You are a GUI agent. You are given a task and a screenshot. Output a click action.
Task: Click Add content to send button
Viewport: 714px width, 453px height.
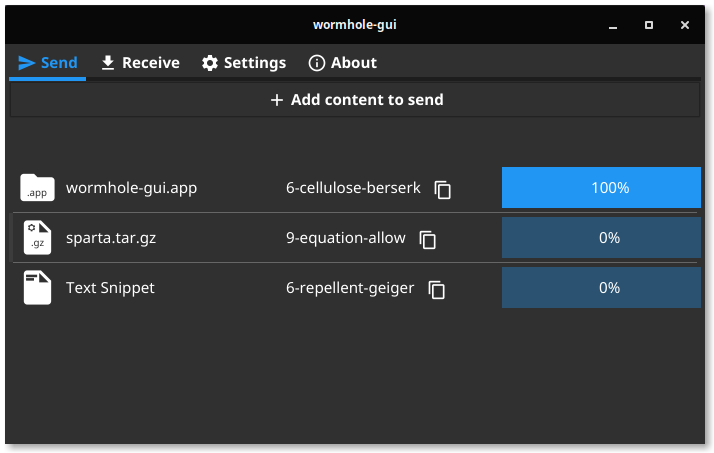(x=355, y=100)
